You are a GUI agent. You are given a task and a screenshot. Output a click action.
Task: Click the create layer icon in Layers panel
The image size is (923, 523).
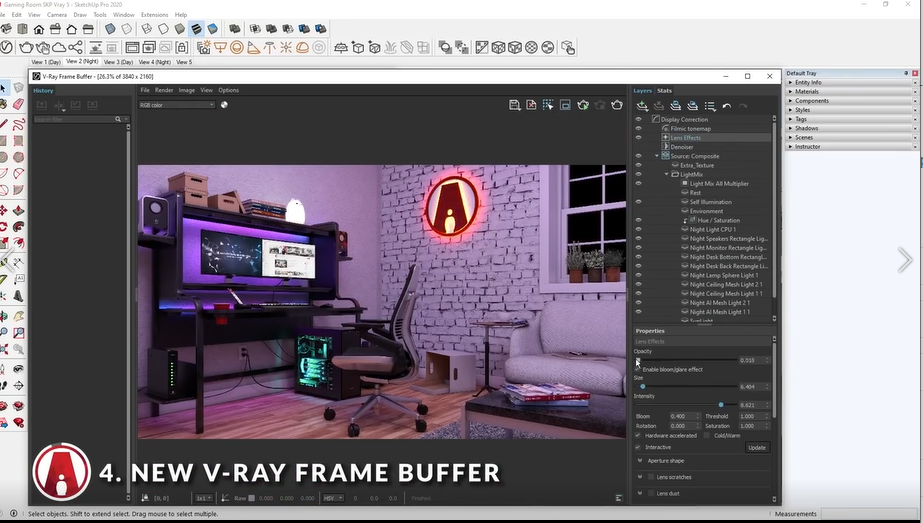[642, 106]
